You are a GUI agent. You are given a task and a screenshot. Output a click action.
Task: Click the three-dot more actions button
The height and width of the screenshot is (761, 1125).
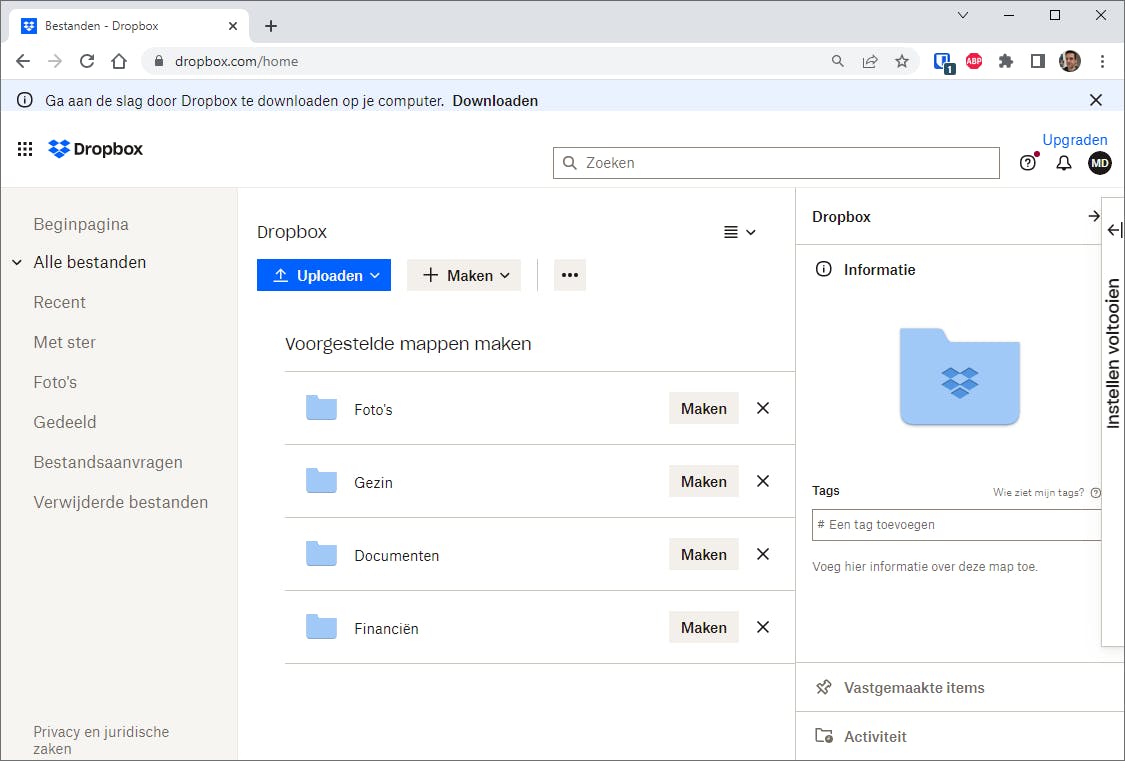click(x=570, y=275)
